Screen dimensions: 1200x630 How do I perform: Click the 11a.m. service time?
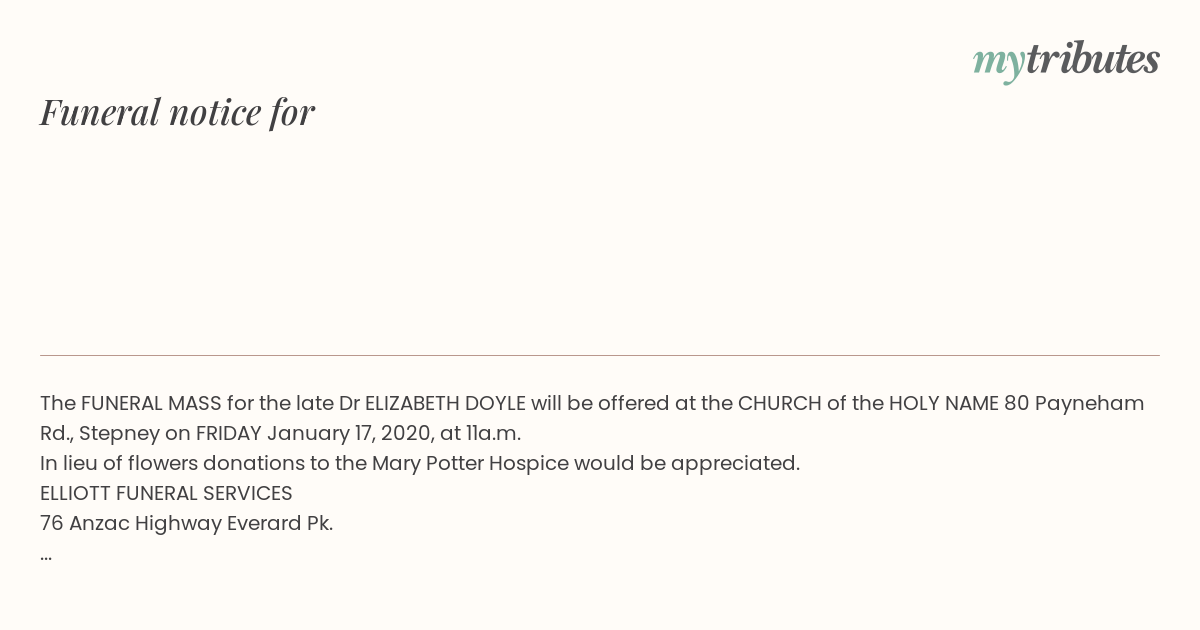[x=494, y=433]
